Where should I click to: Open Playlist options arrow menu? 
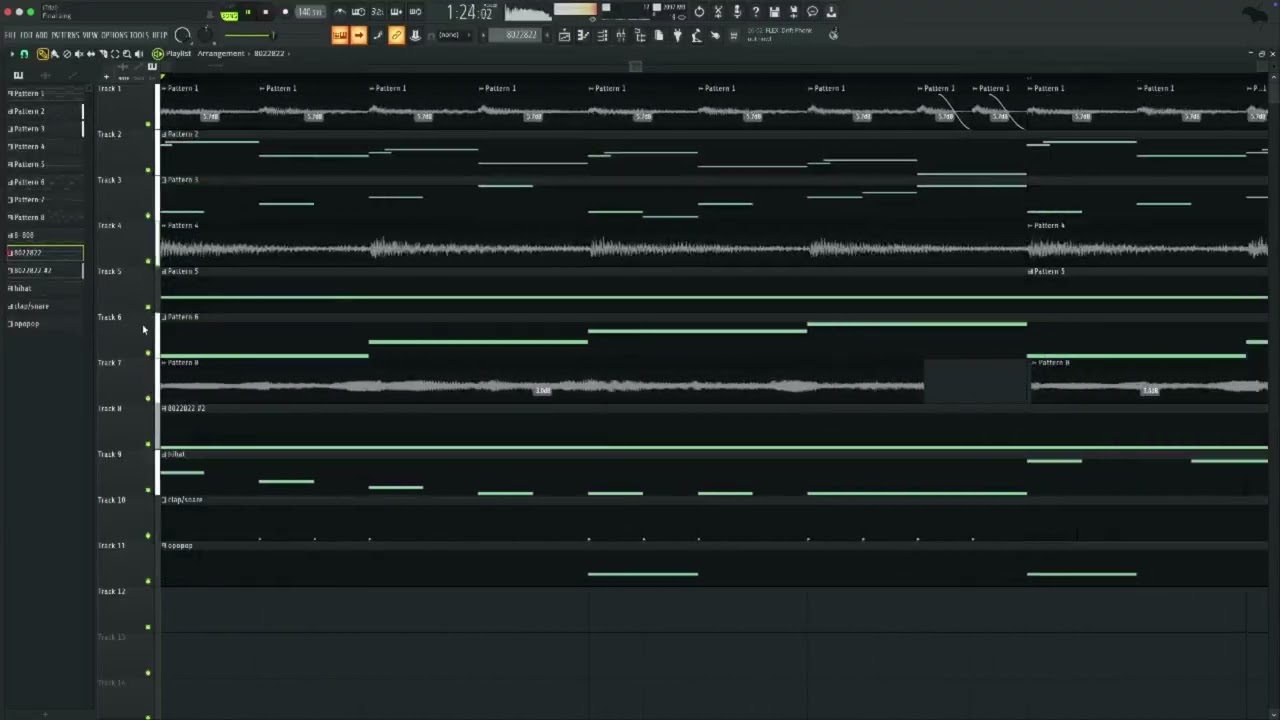click(12, 54)
